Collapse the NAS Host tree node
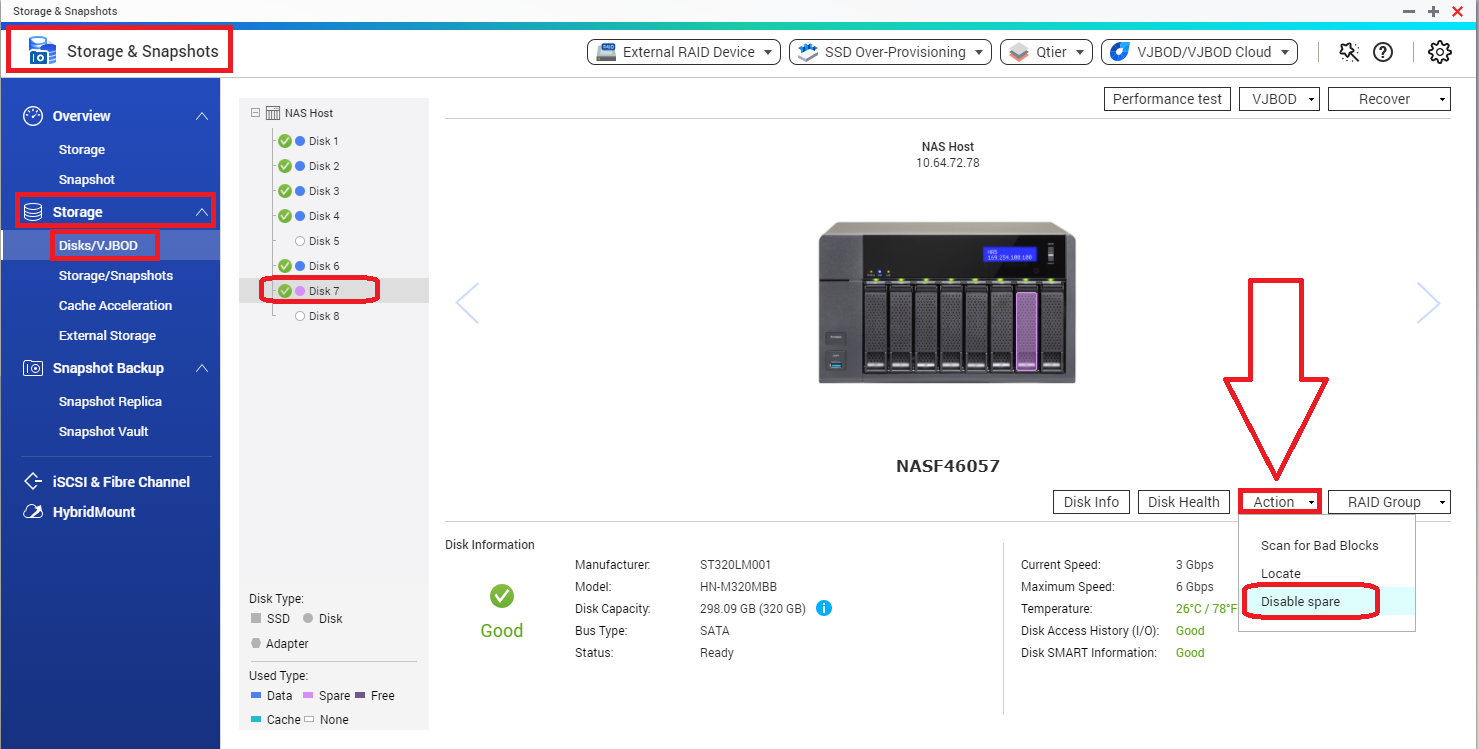 pos(256,113)
